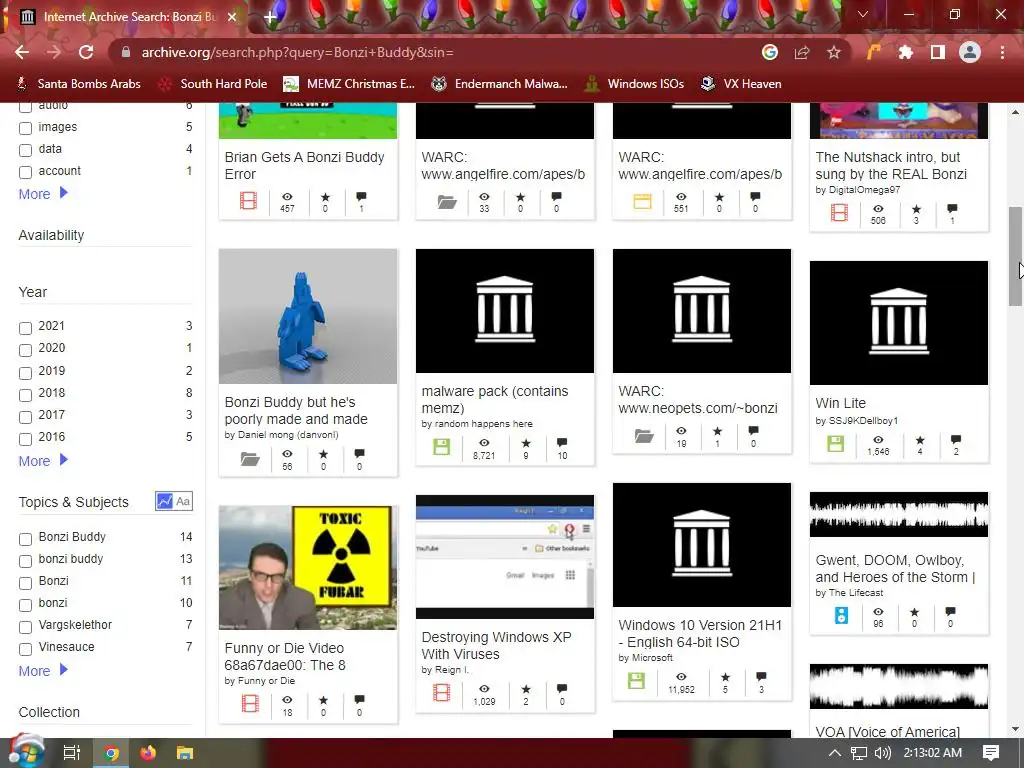Check the images media type box

(x=25, y=128)
